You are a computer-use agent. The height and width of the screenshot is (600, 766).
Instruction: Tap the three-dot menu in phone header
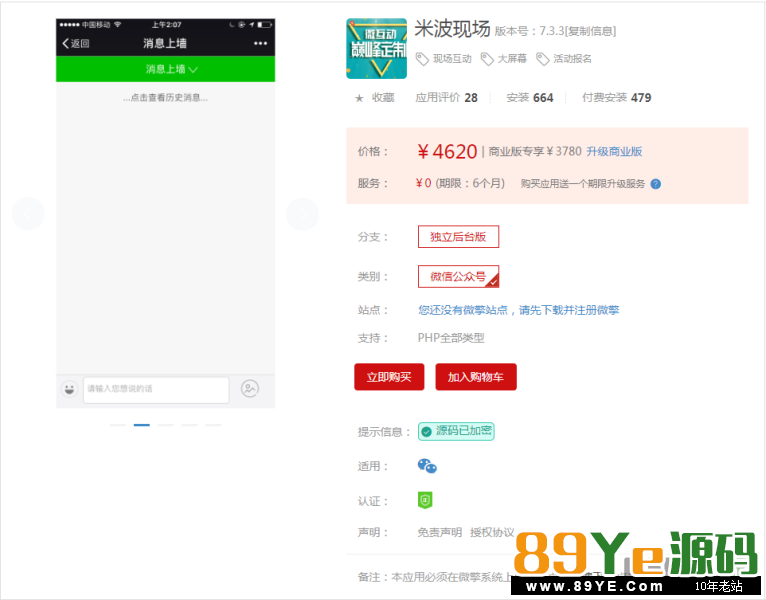point(260,43)
